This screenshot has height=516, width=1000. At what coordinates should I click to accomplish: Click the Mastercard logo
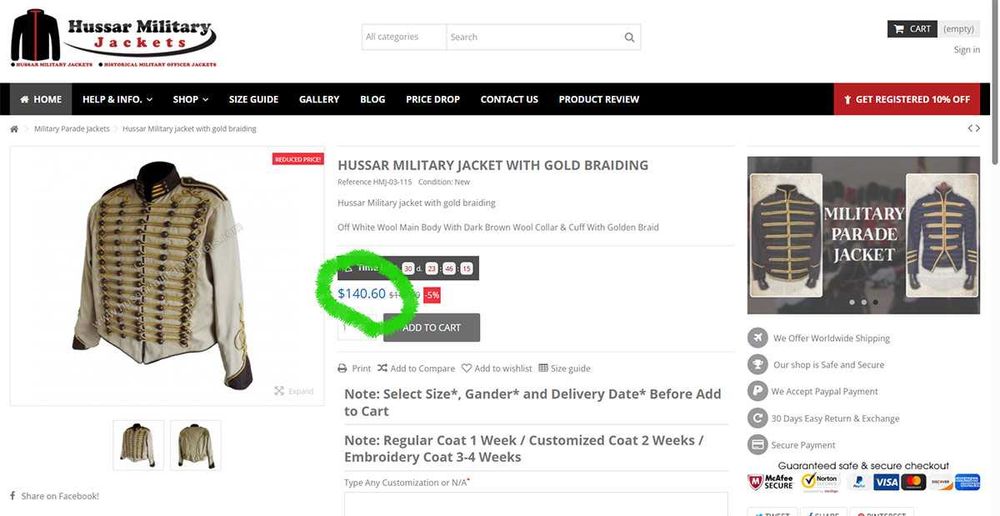[x=913, y=482]
